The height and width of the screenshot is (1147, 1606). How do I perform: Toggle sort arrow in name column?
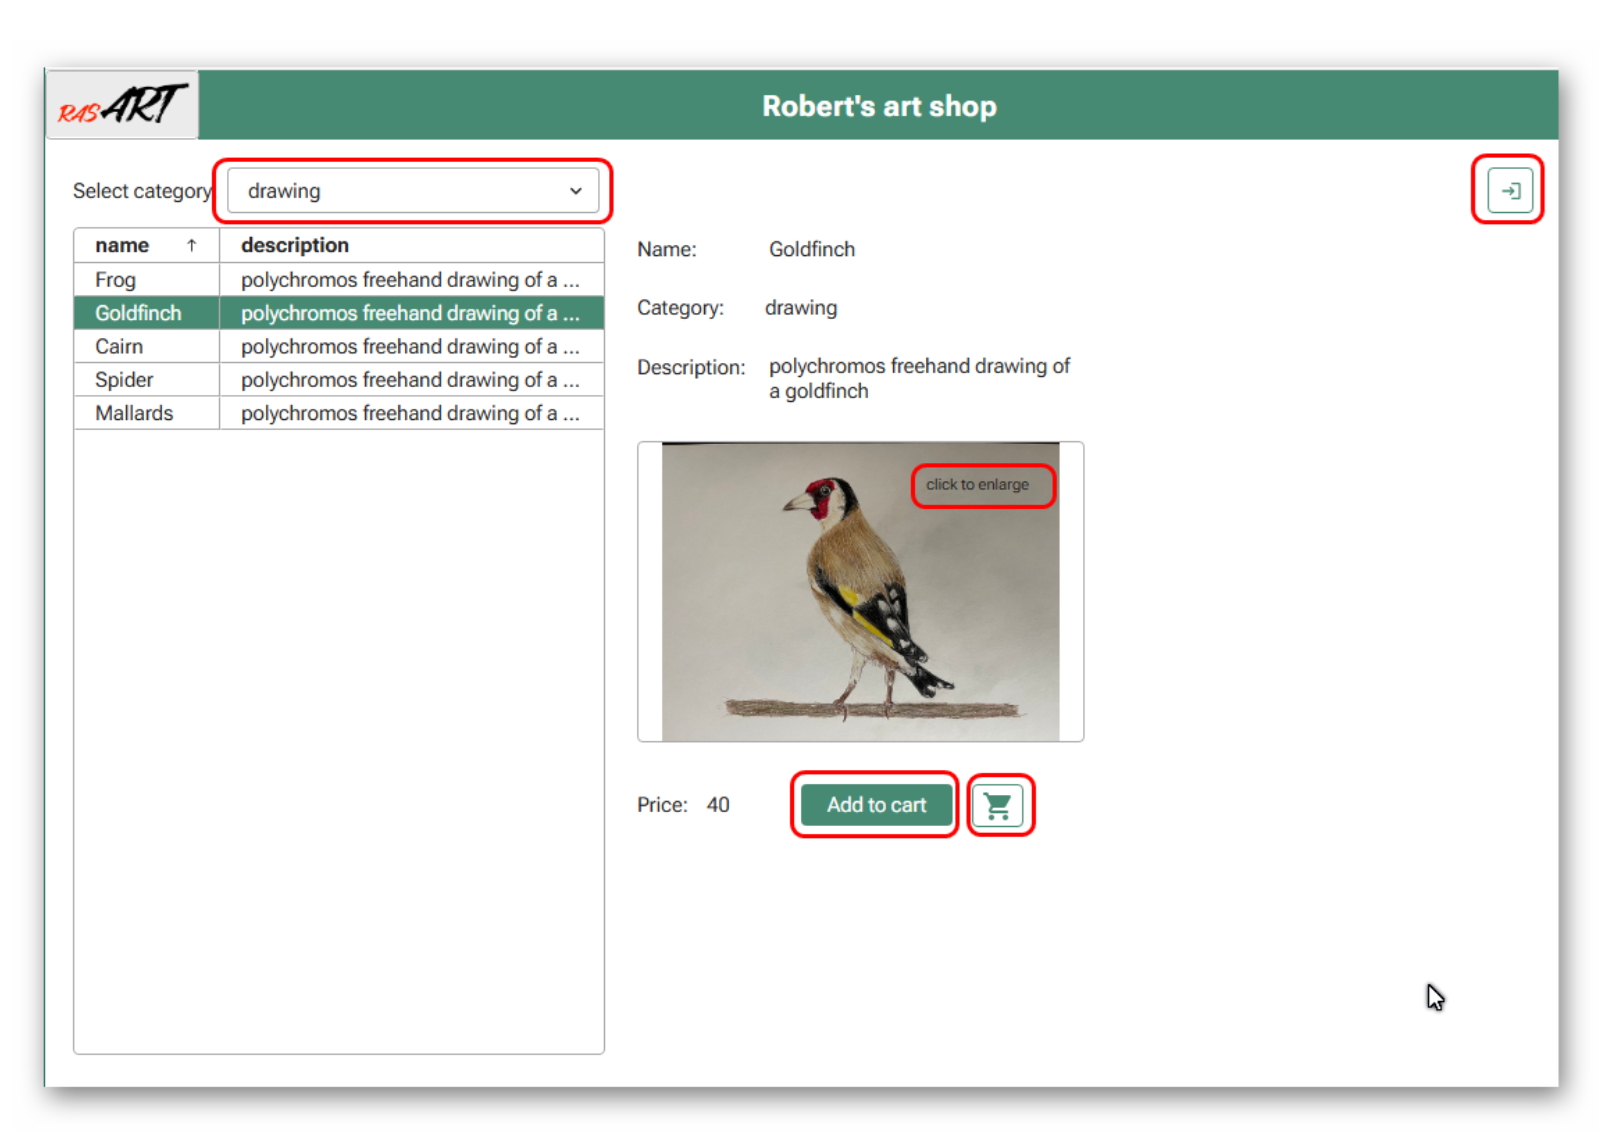(192, 245)
